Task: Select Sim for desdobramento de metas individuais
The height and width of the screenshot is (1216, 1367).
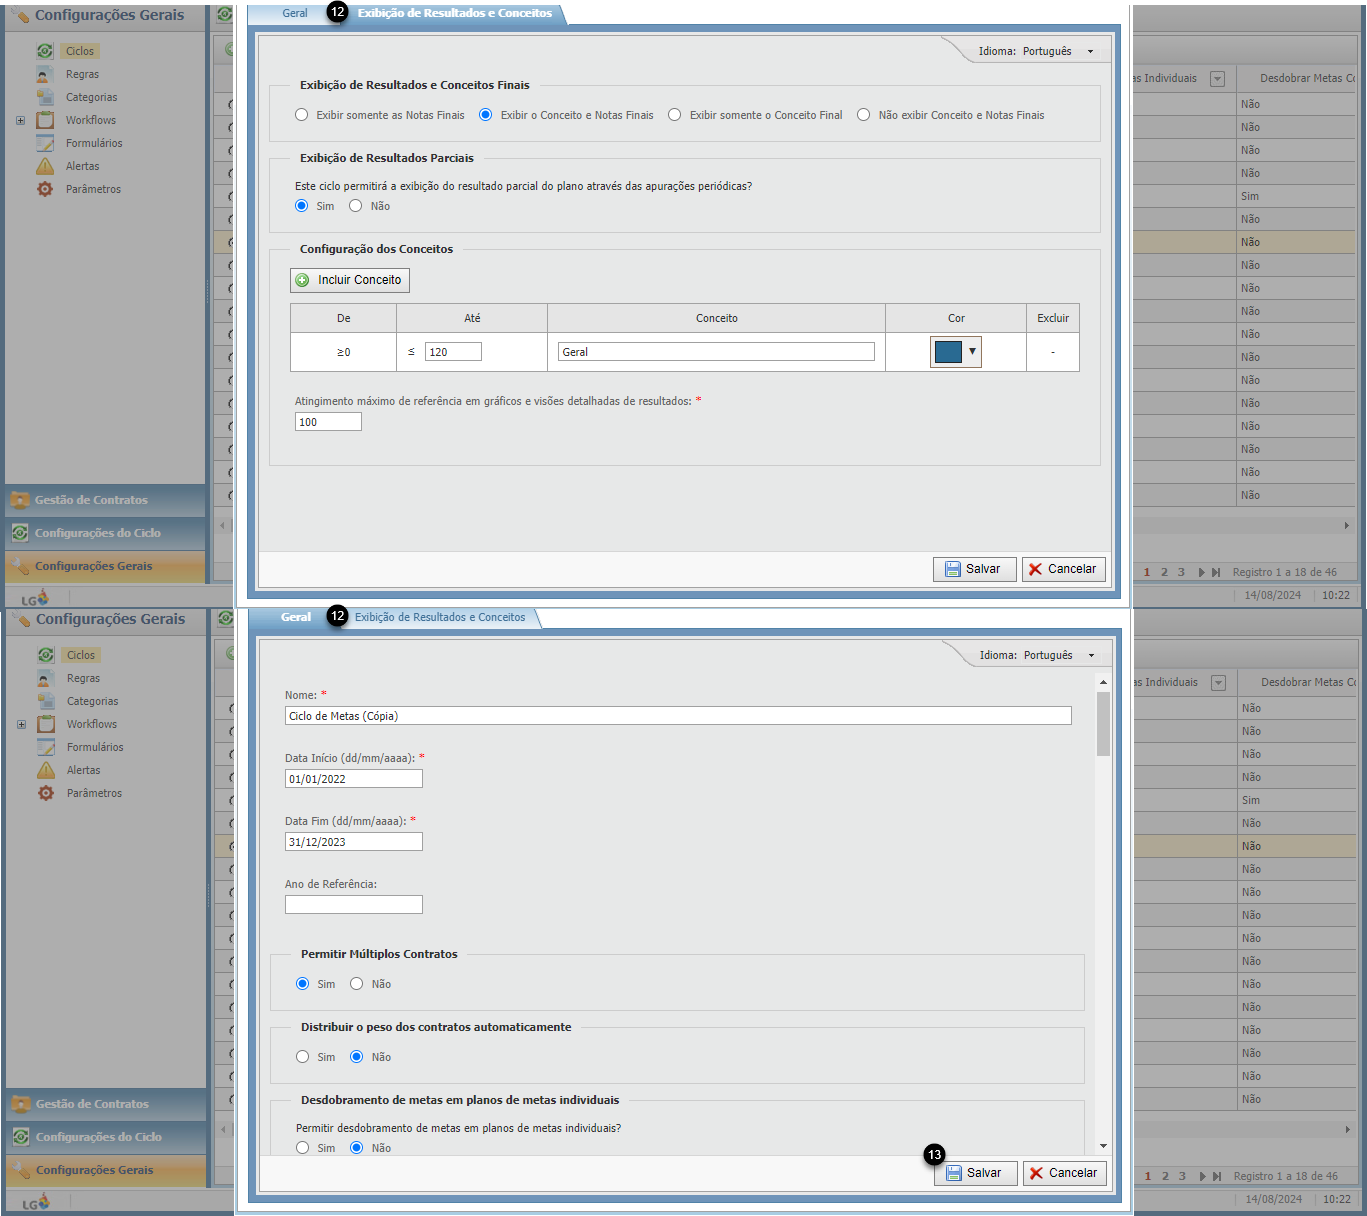Action: (x=303, y=1148)
